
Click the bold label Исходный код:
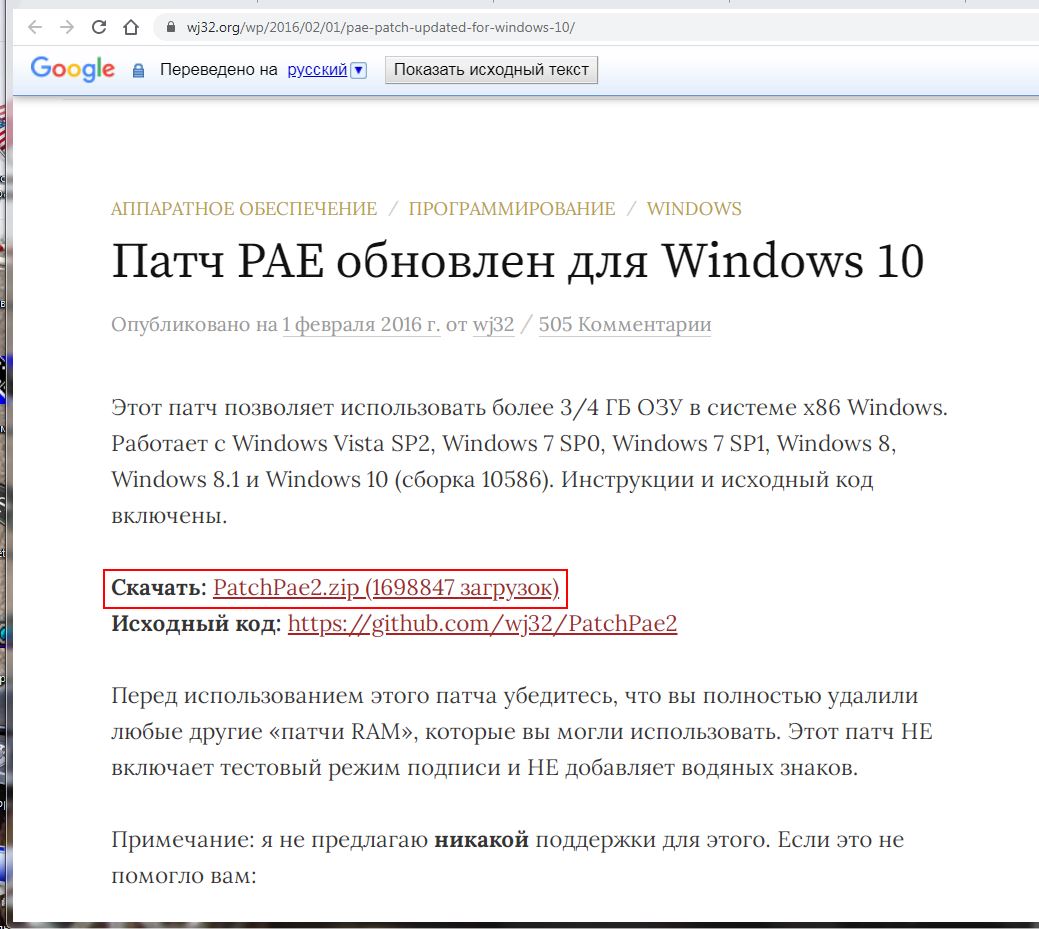coord(196,624)
